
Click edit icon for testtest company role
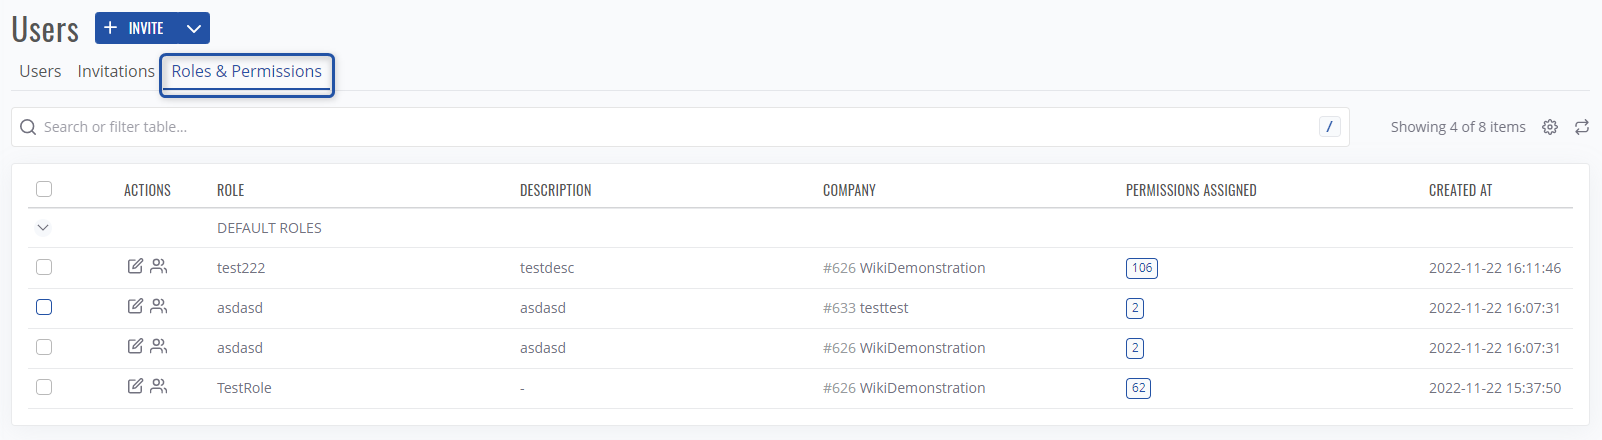tap(135, 307)
